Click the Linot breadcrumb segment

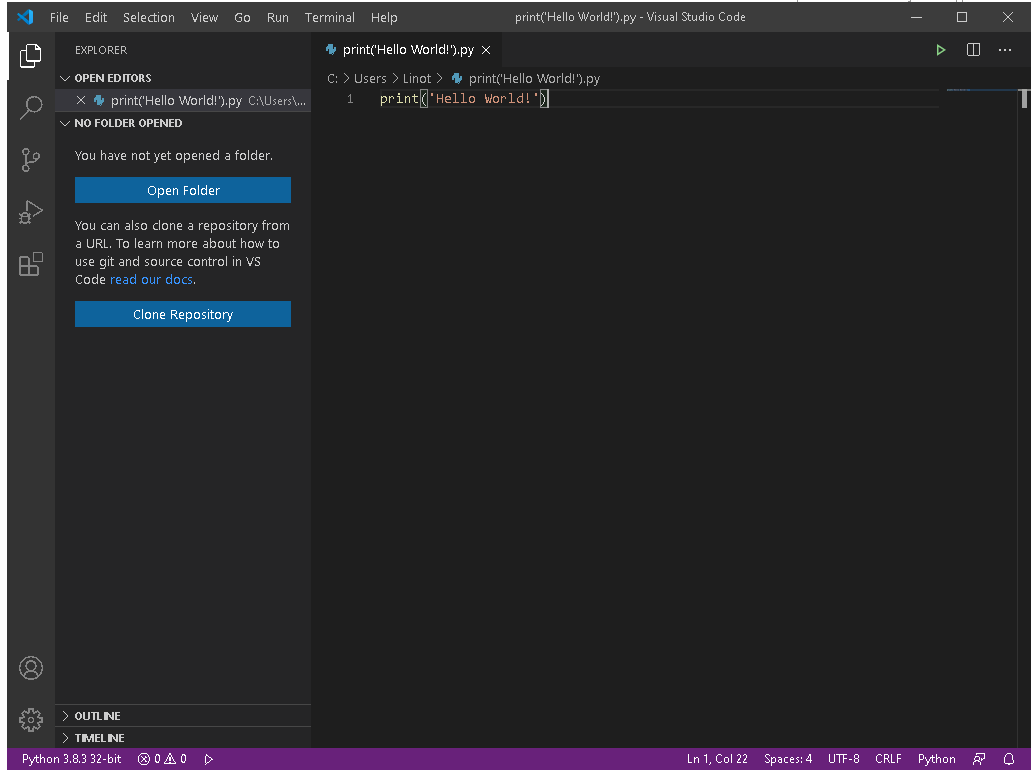[x=417, y=79]
